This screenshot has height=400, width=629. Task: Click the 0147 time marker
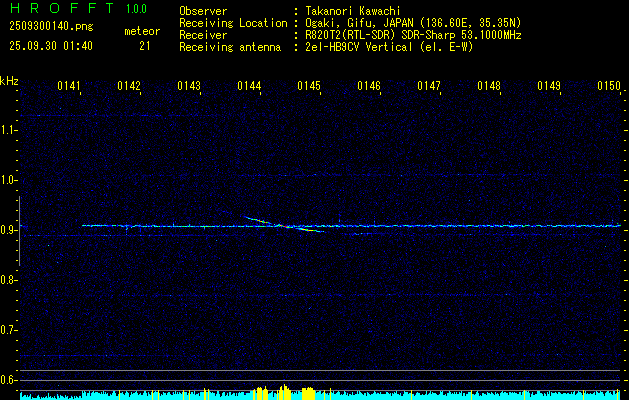[429, 86]
